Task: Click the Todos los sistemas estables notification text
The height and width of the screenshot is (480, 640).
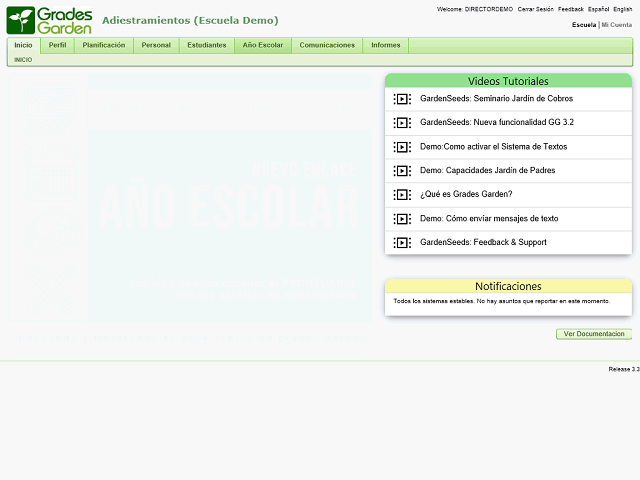Action: (502, 301)
